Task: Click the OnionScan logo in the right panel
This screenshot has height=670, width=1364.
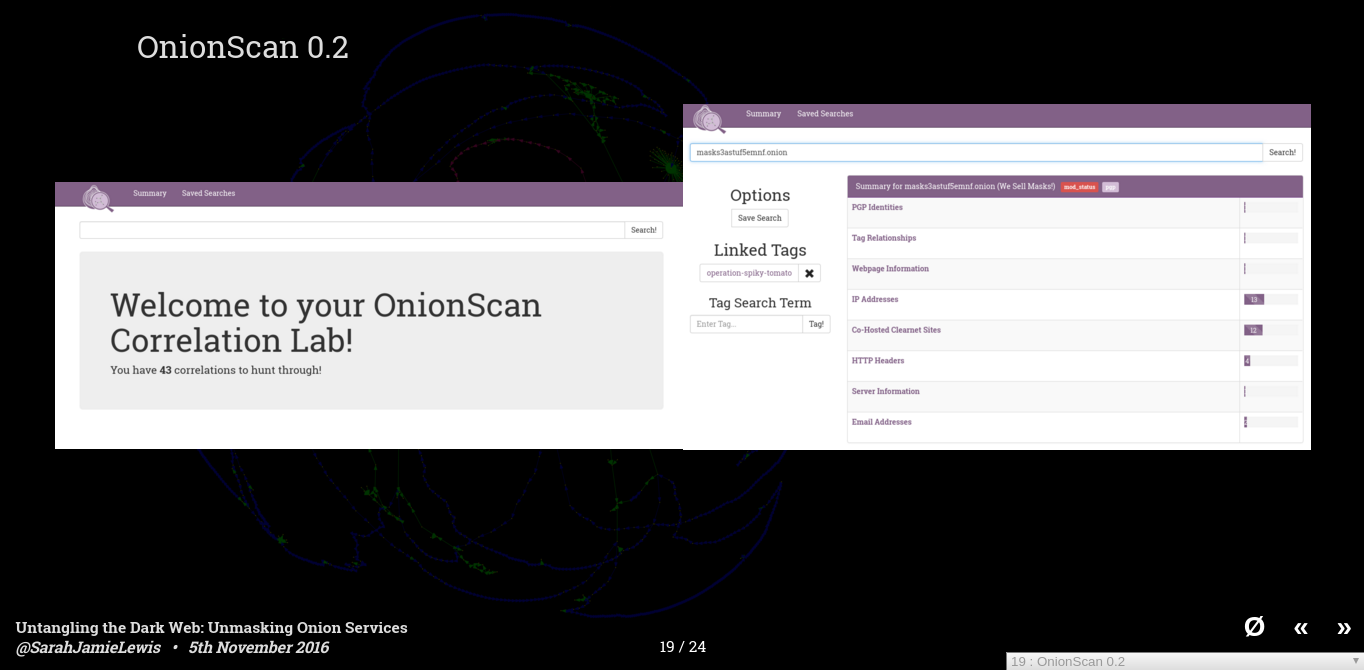Action: 708,119
